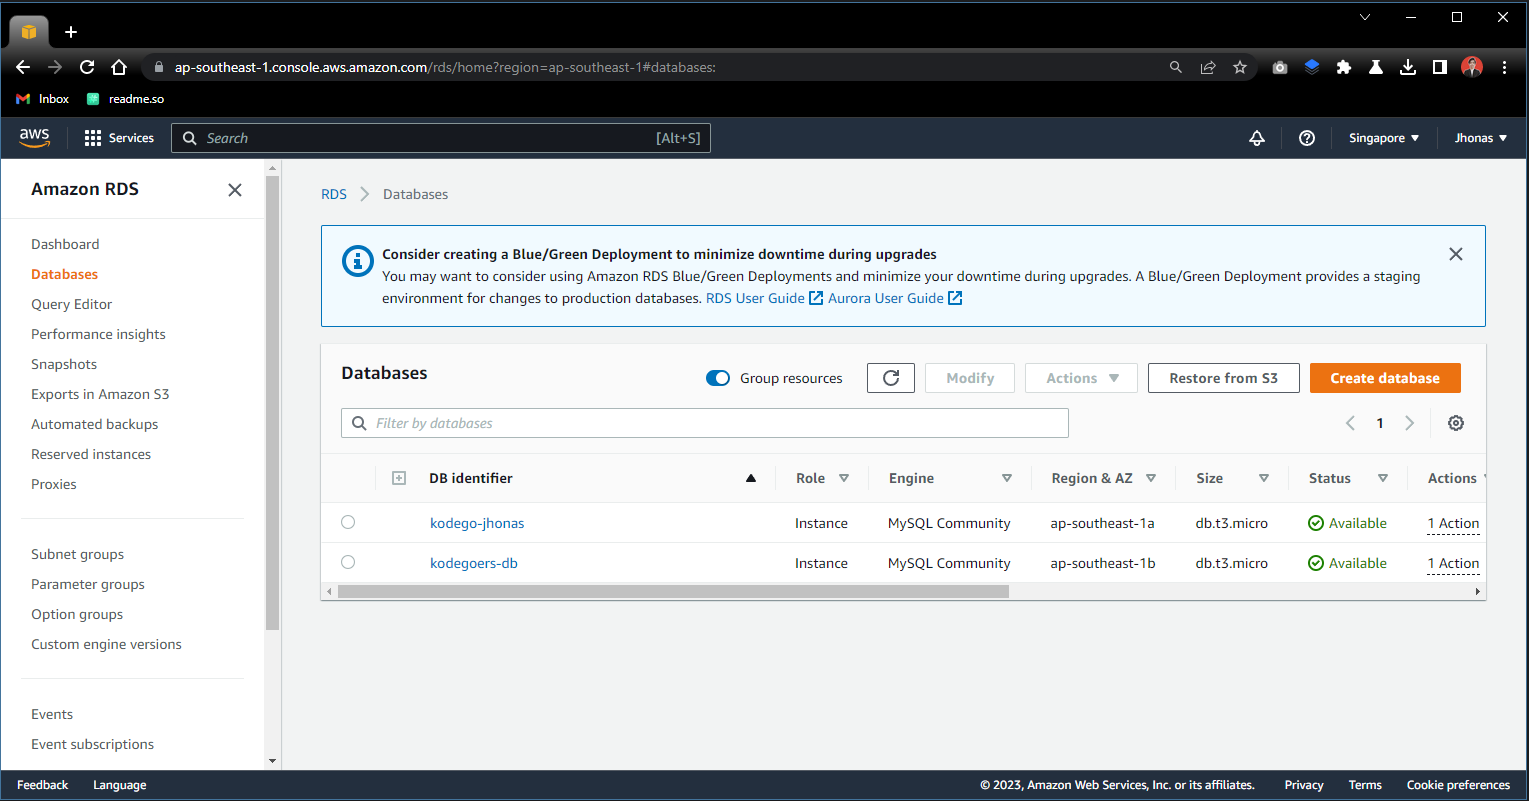1529x801 pixels.
Task: Click the refresh databases button
Action: click(x=891, y=378)
